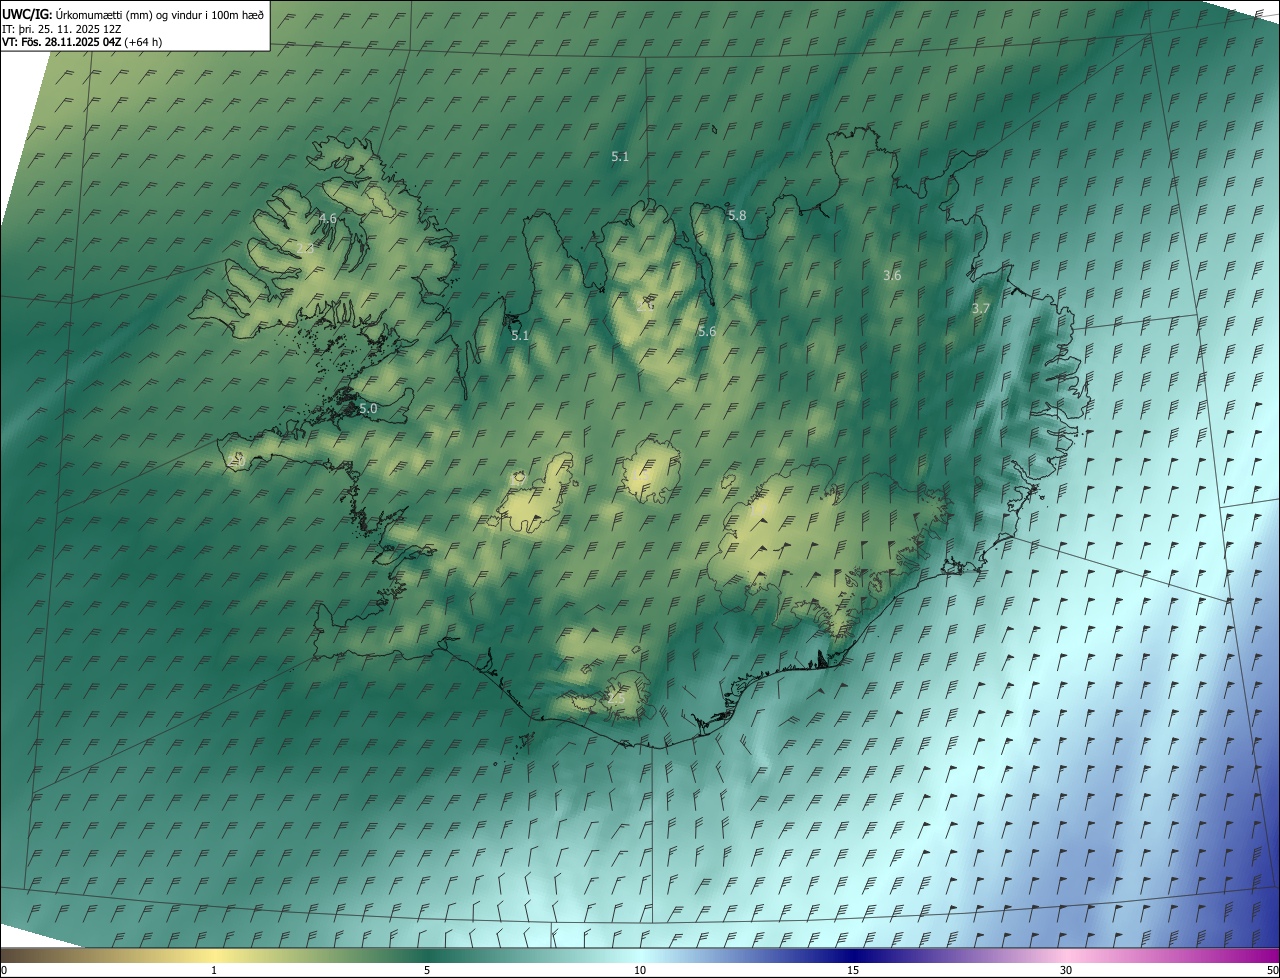This screenshot has height=978, width=1280.
Task: Click the 5.8 value label on the map
Action: coord(737,215)
